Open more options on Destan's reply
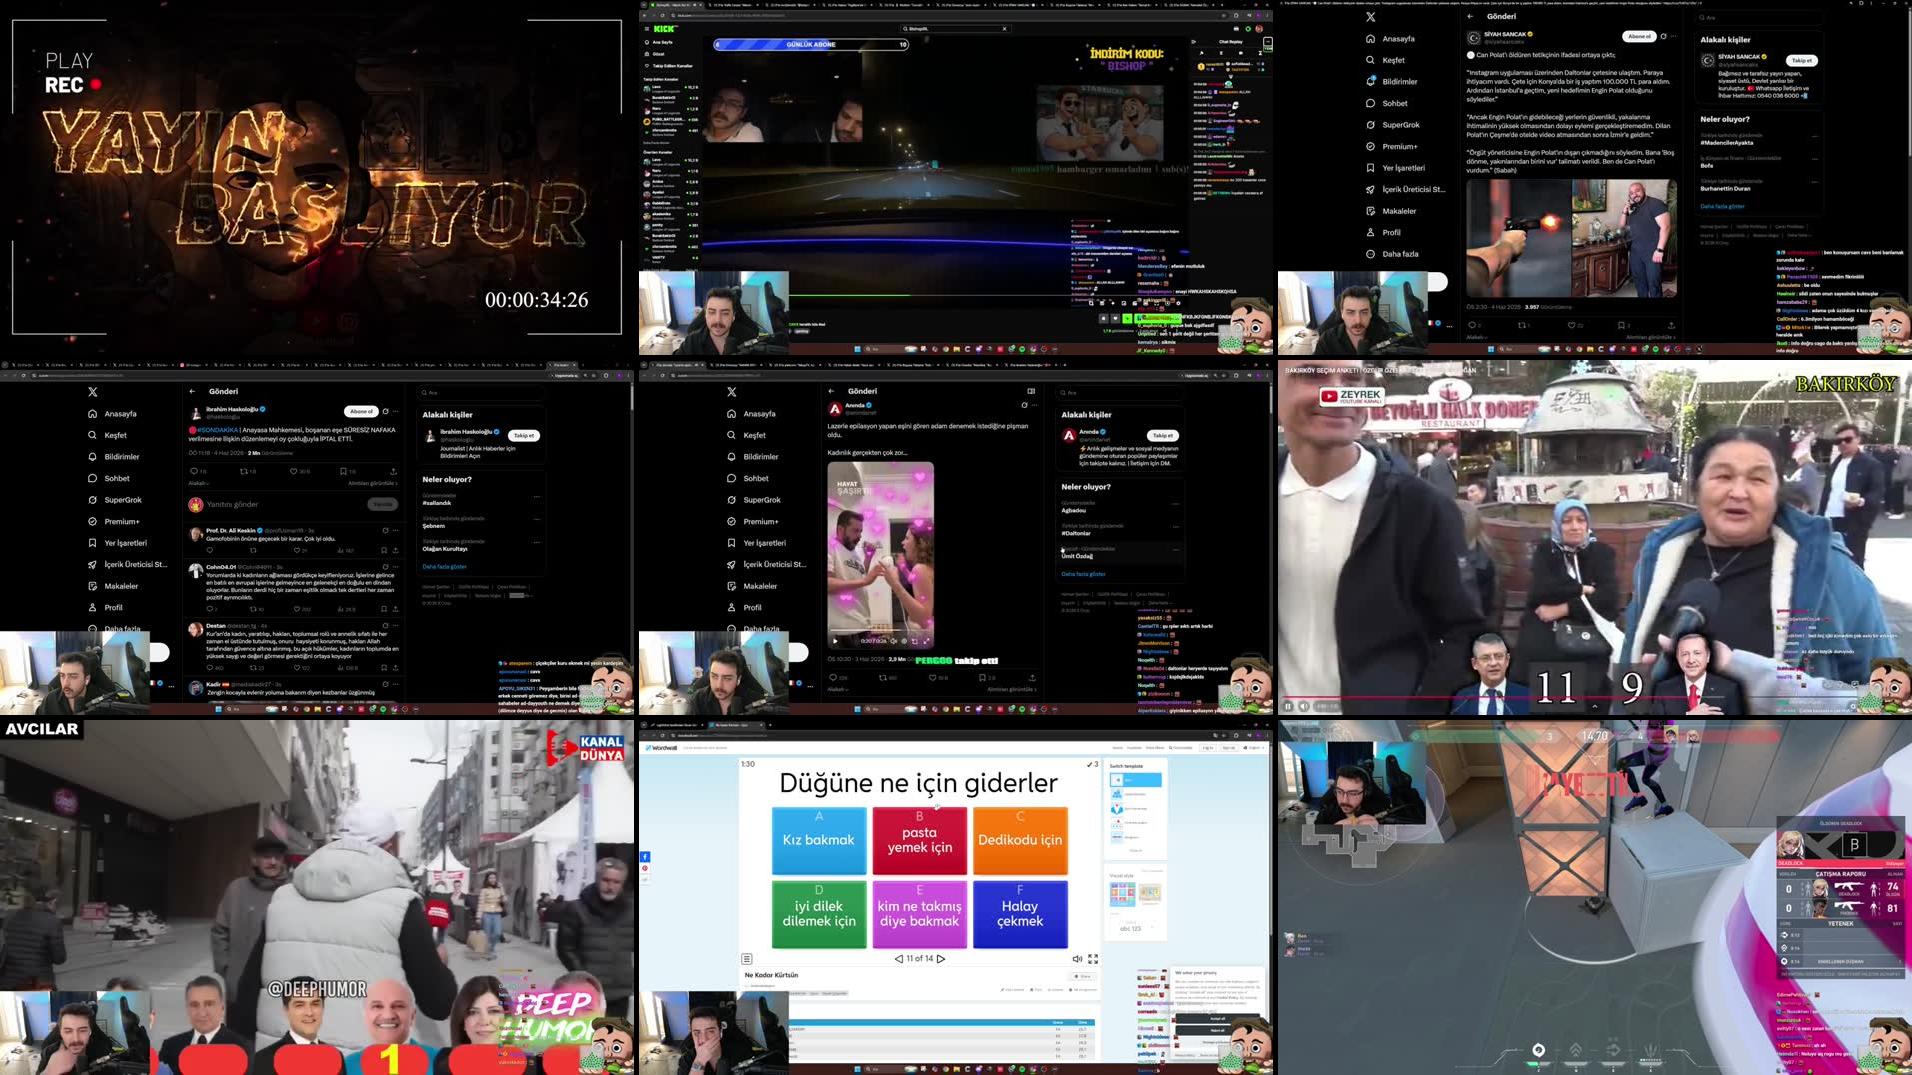 395,626
